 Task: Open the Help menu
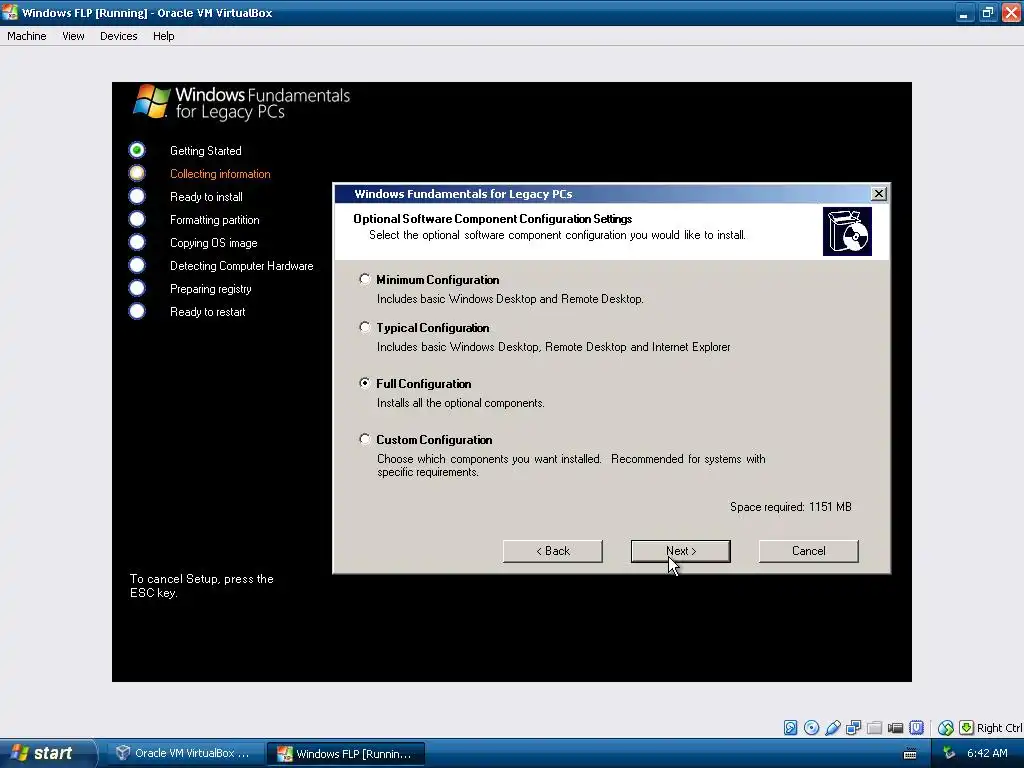coord(163,36)
